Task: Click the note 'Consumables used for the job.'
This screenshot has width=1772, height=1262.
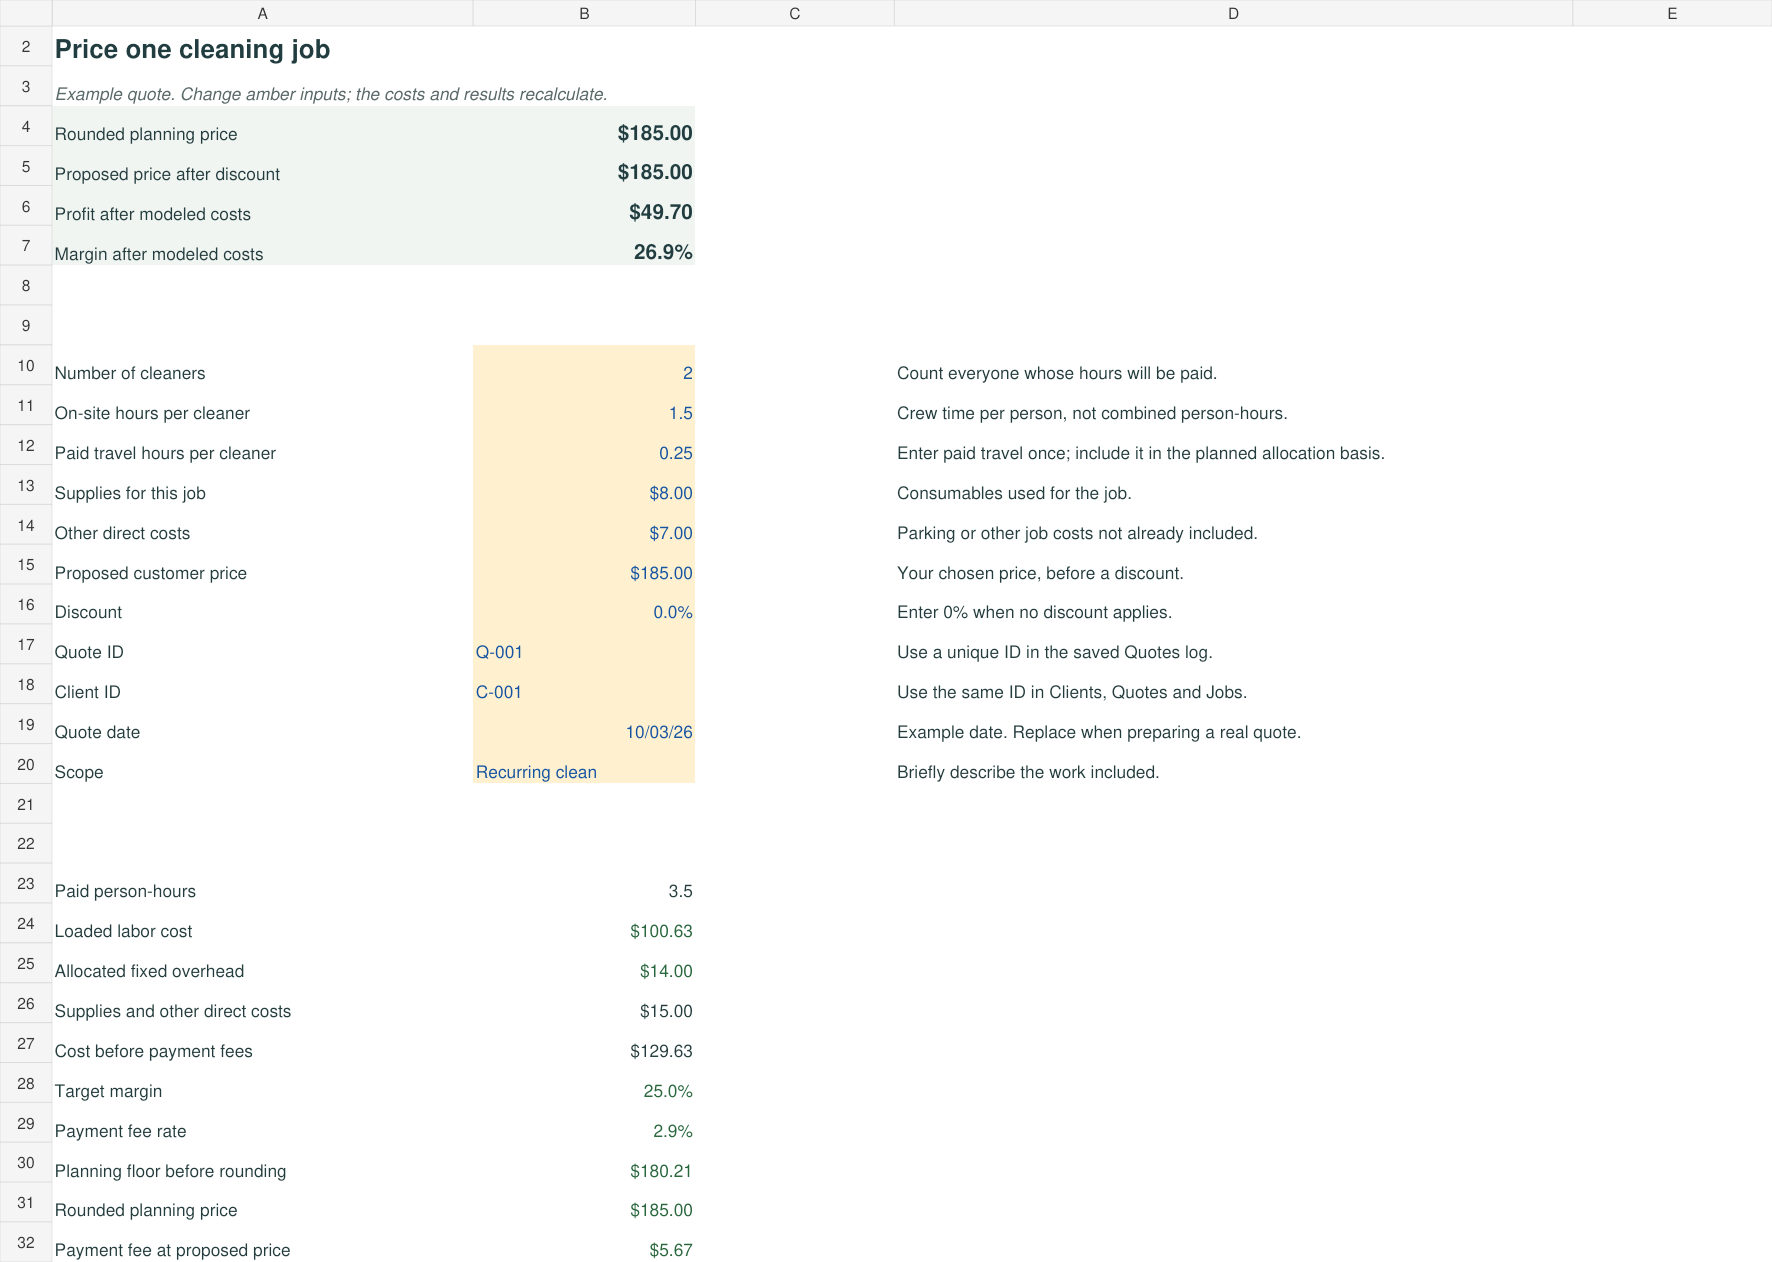Action: [1014, 493]
